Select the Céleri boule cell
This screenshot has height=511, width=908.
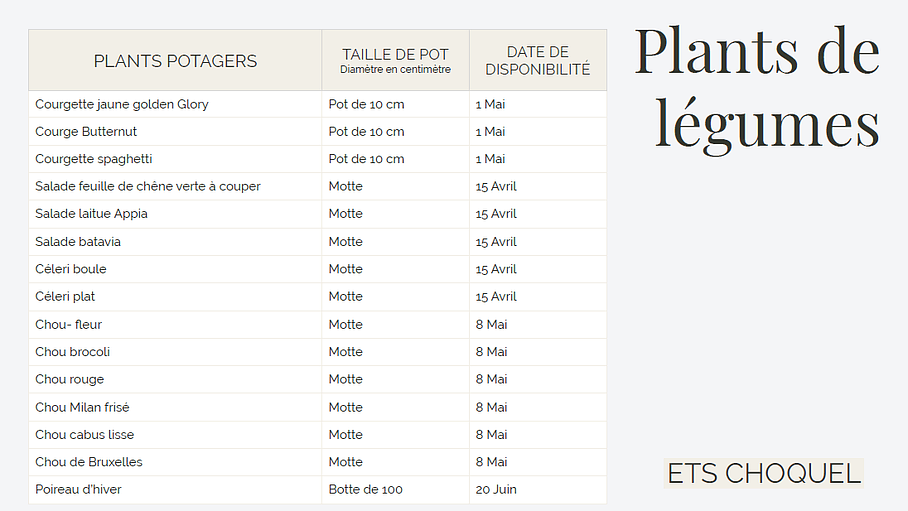tap(70, 269)
